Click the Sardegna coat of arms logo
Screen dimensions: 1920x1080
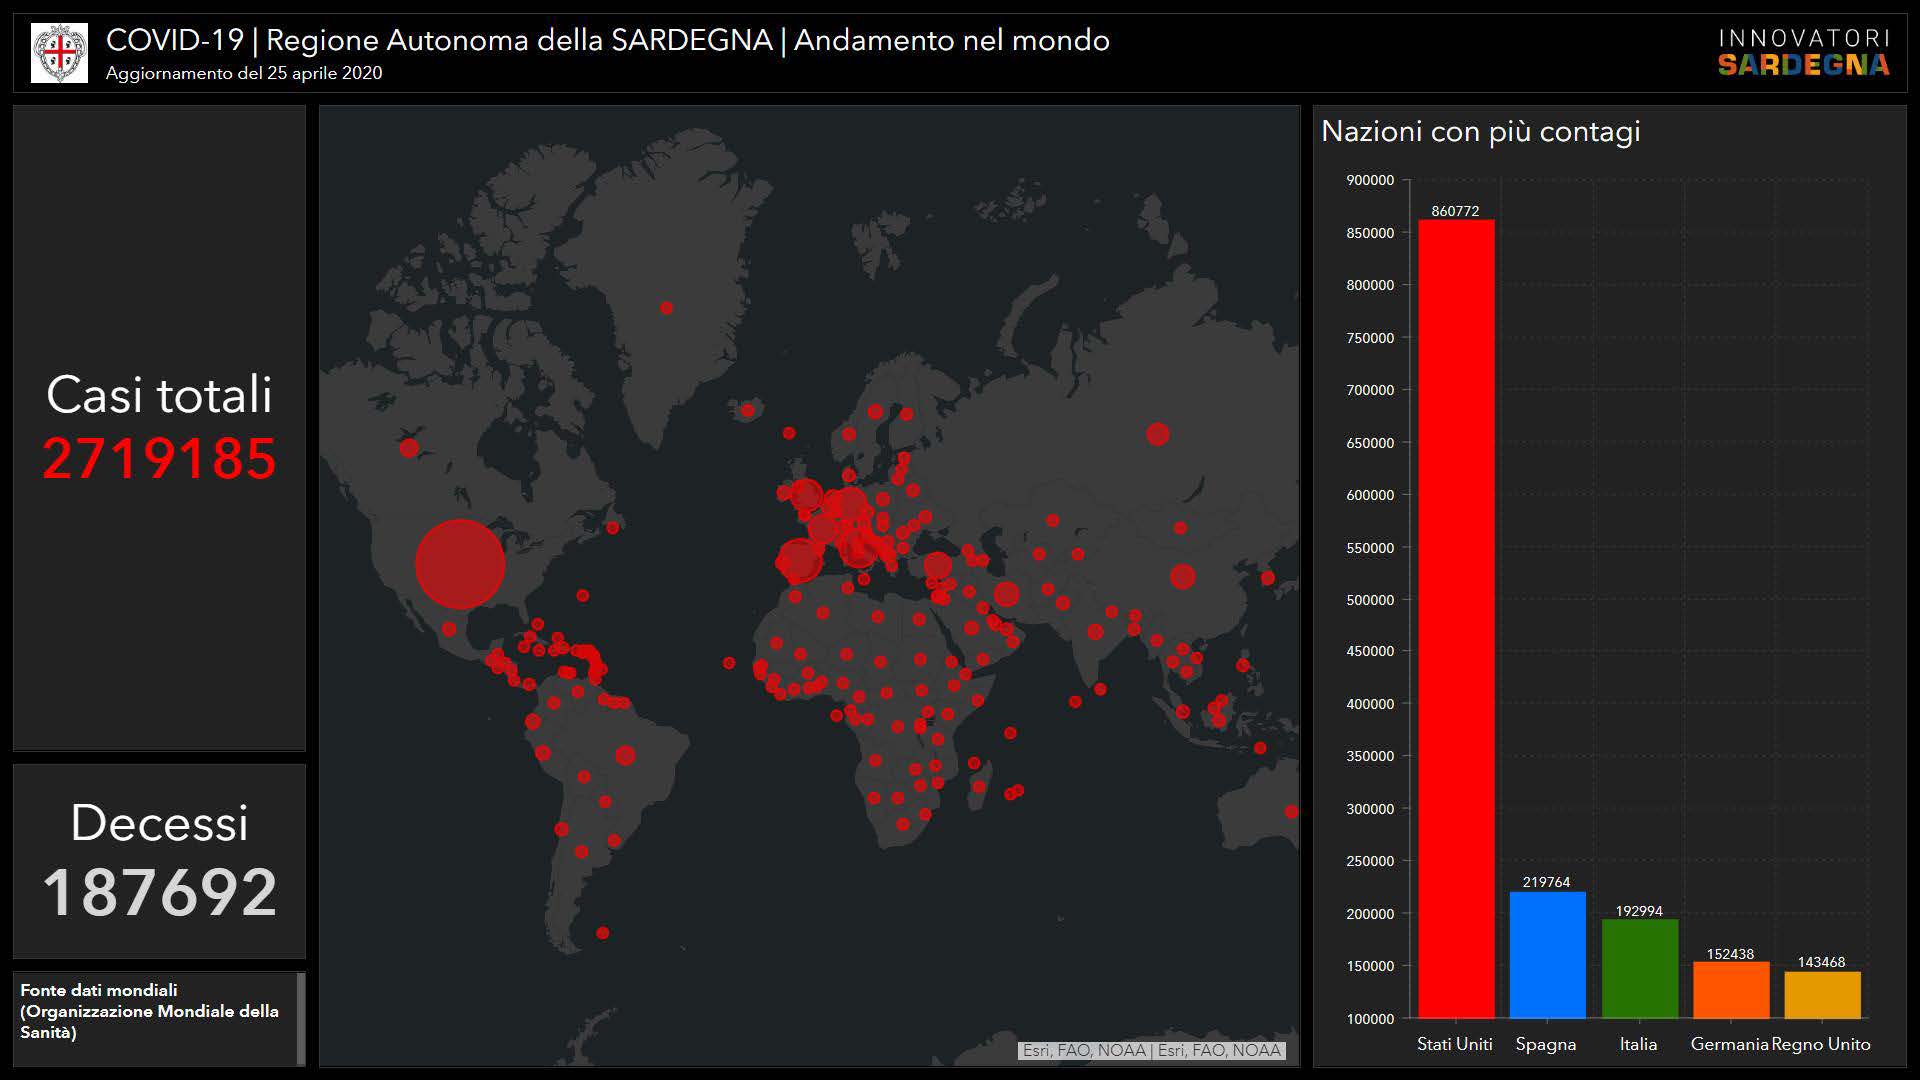click(59, 53)
